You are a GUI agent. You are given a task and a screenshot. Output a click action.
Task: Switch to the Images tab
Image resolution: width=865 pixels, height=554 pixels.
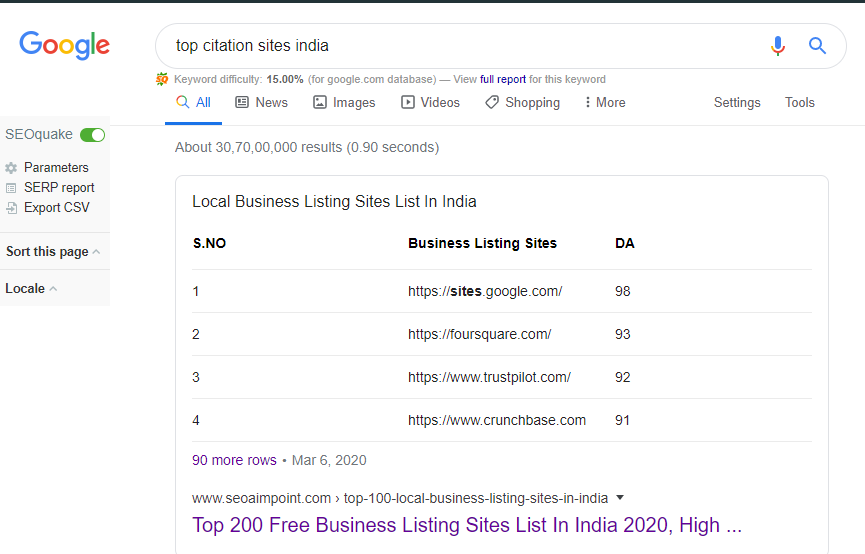[x=344, y=102]
